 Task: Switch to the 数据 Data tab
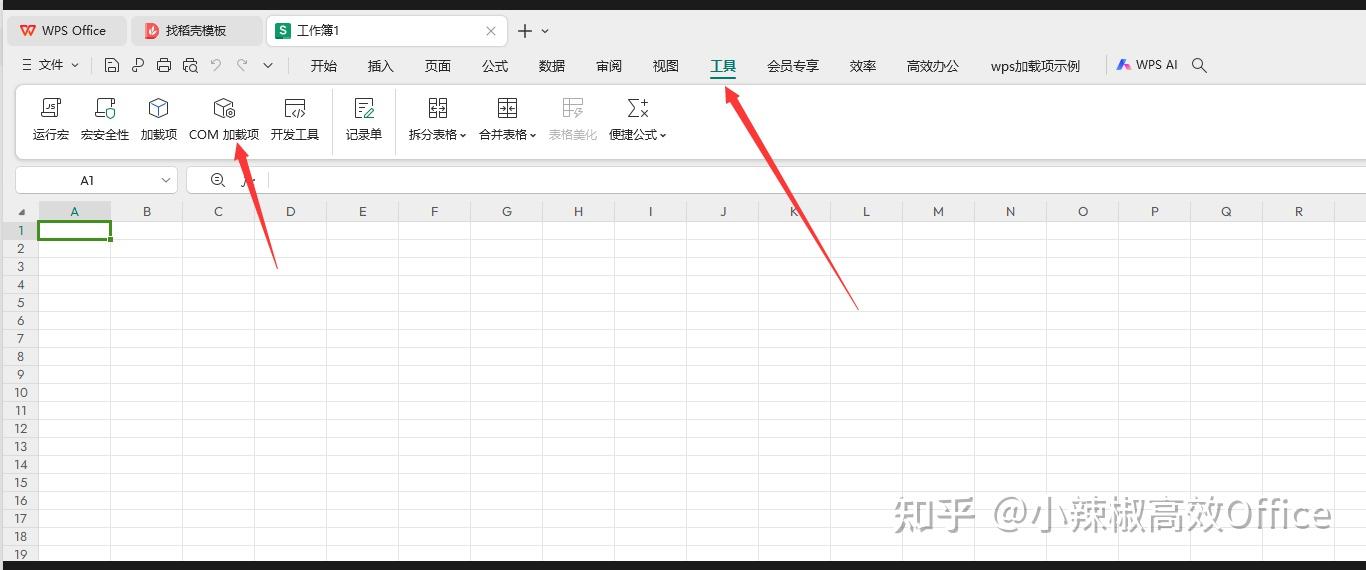[x=551, y=66]
